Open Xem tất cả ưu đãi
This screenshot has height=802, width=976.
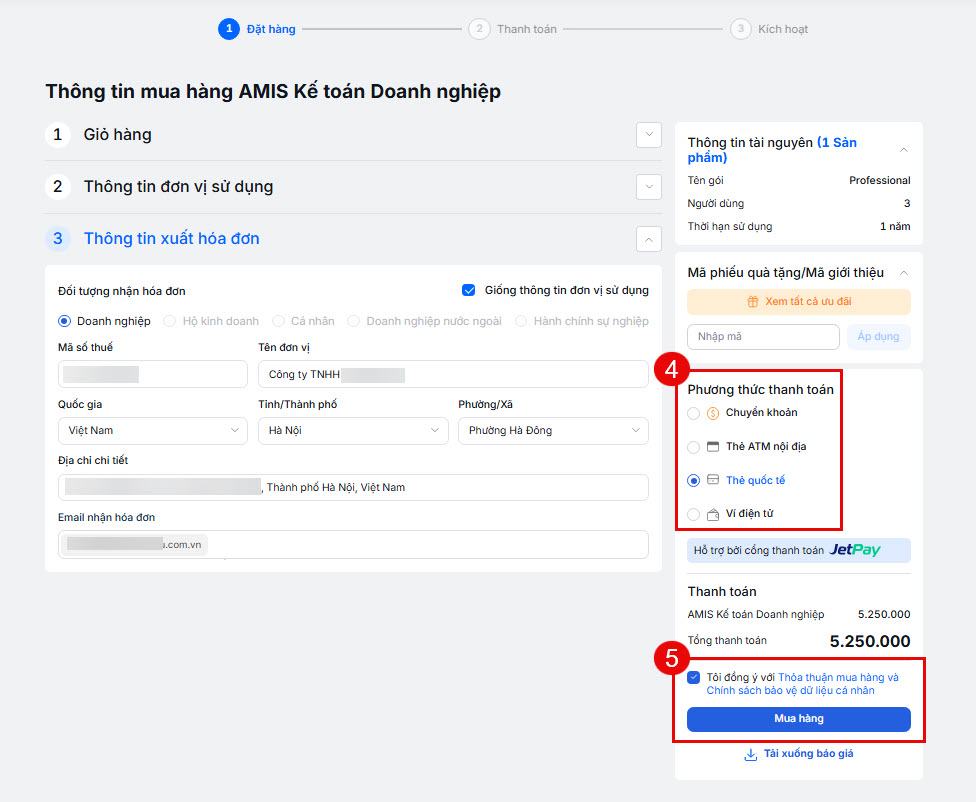[x=799, y=302]
